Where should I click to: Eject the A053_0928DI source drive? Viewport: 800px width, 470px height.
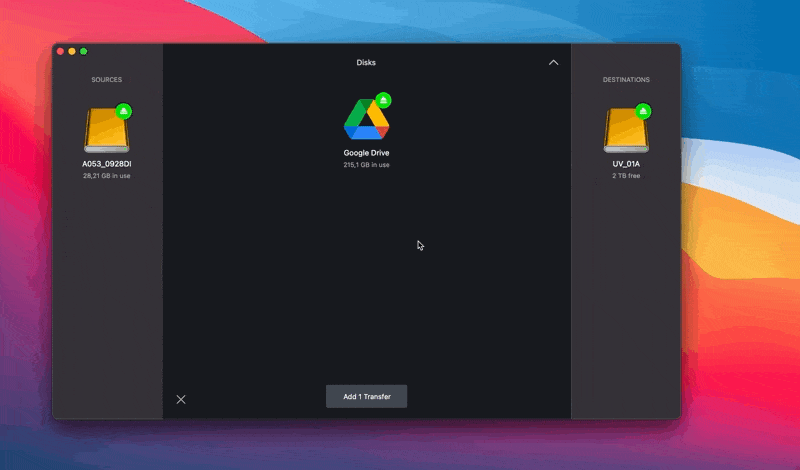tap(123, 111)
